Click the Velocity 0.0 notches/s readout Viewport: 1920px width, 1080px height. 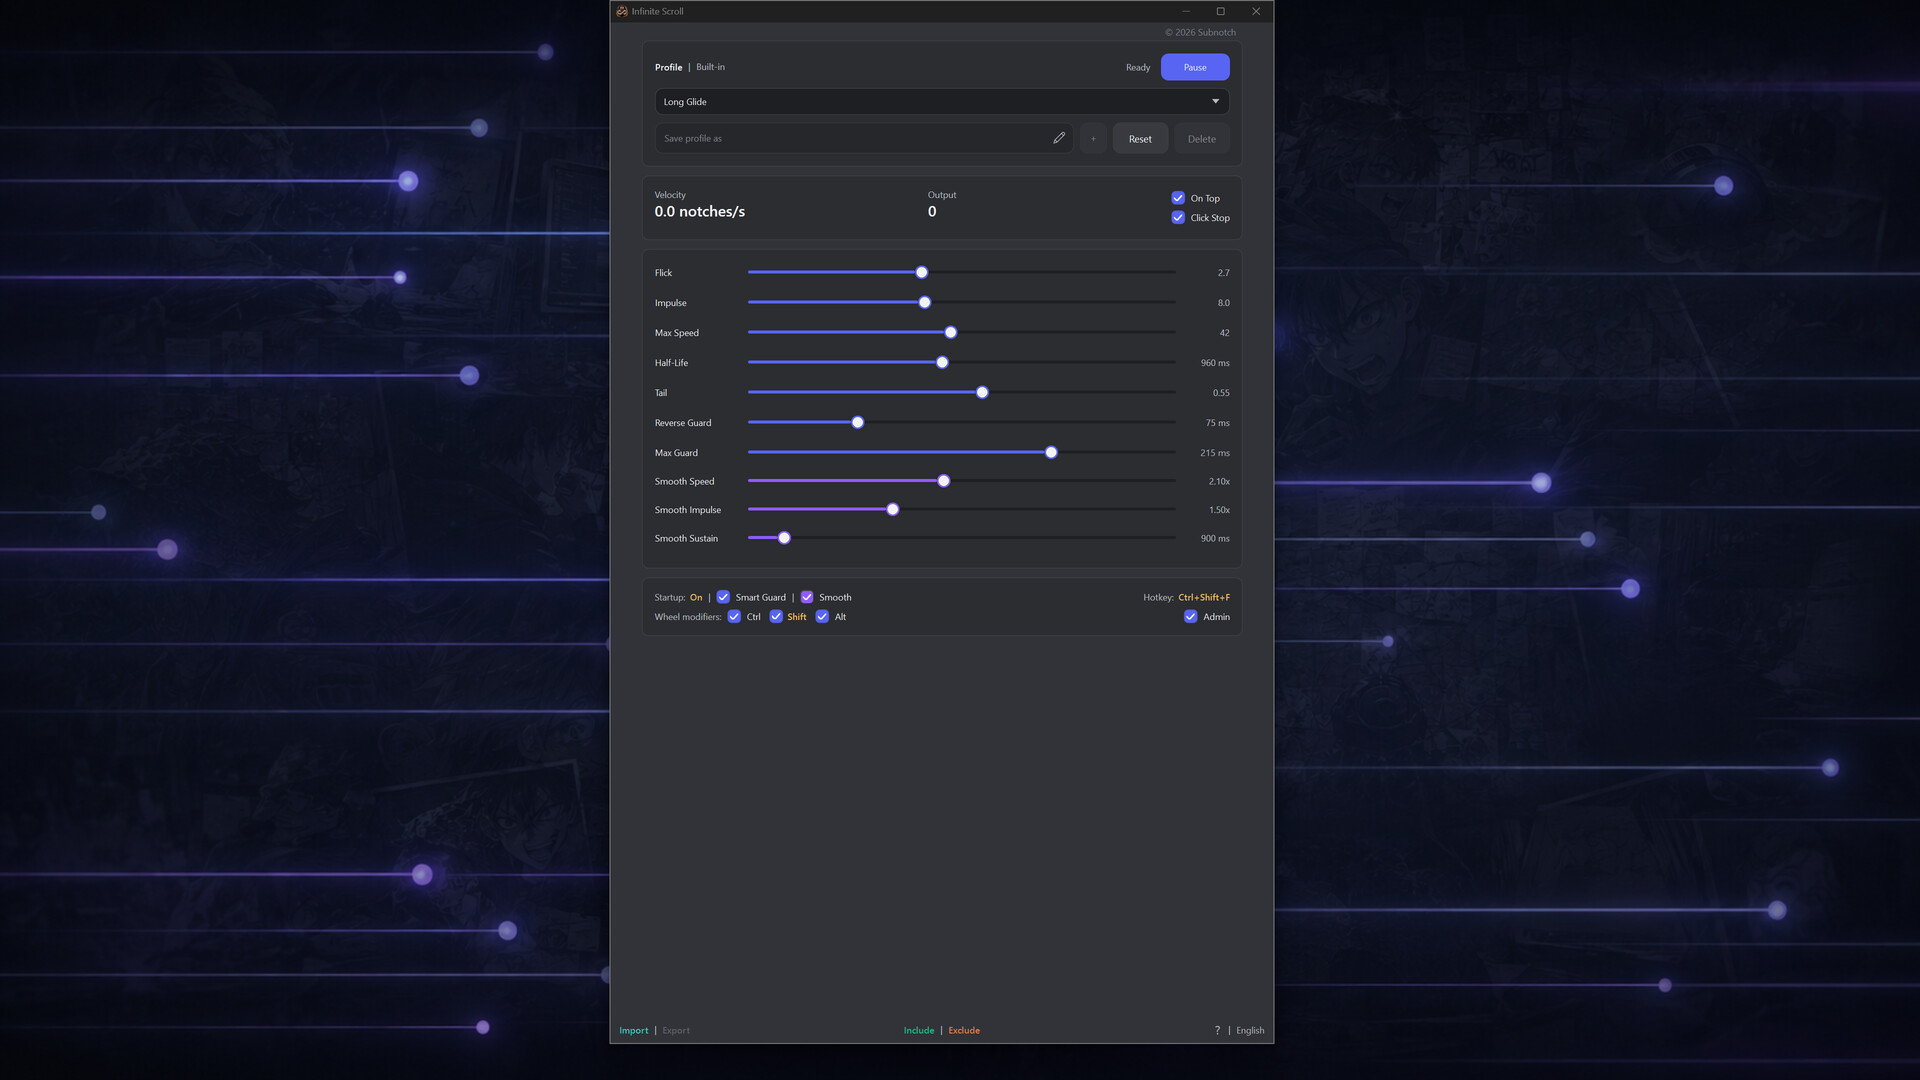700,211
